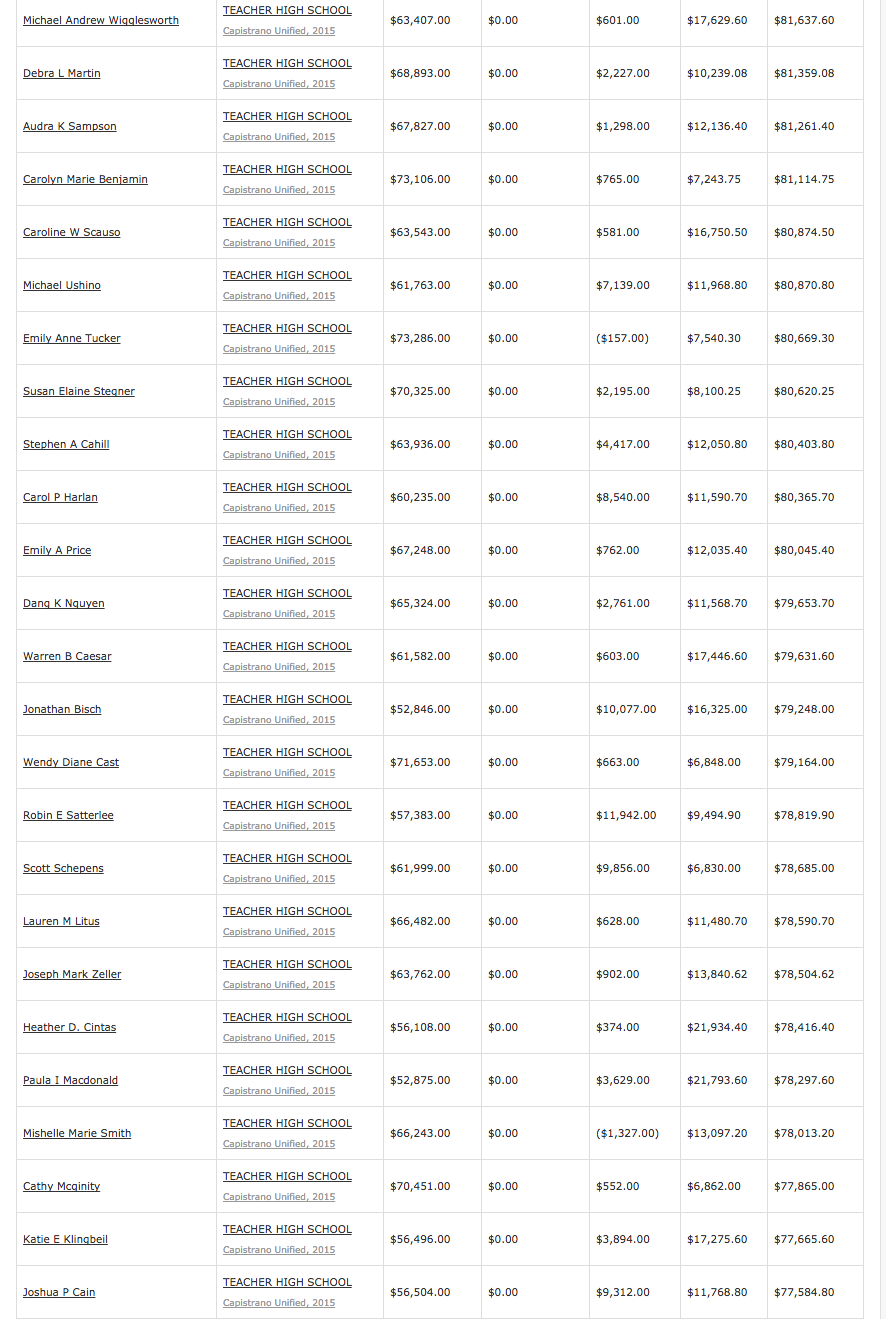Click the Heather D. Cintas link

(70, 1027)
